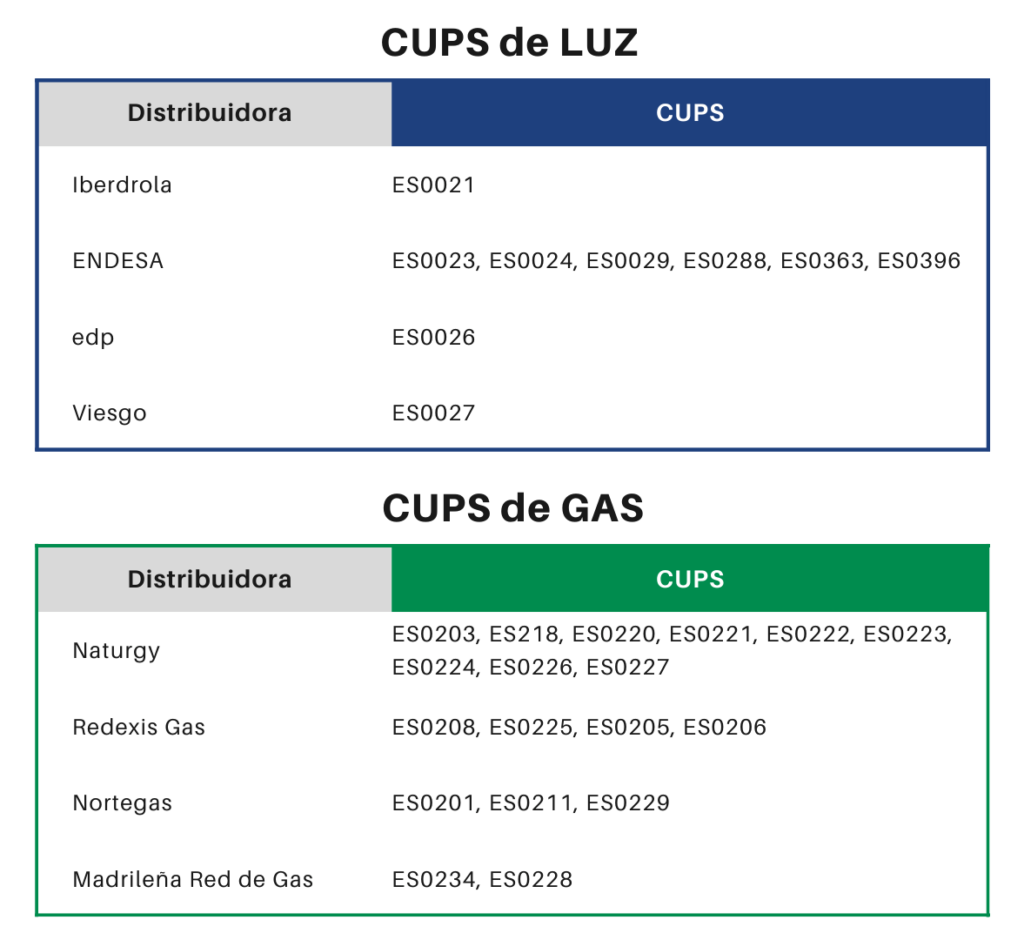
Task: Click the "CUPS de LUZ" title
Action: (510, 43)
